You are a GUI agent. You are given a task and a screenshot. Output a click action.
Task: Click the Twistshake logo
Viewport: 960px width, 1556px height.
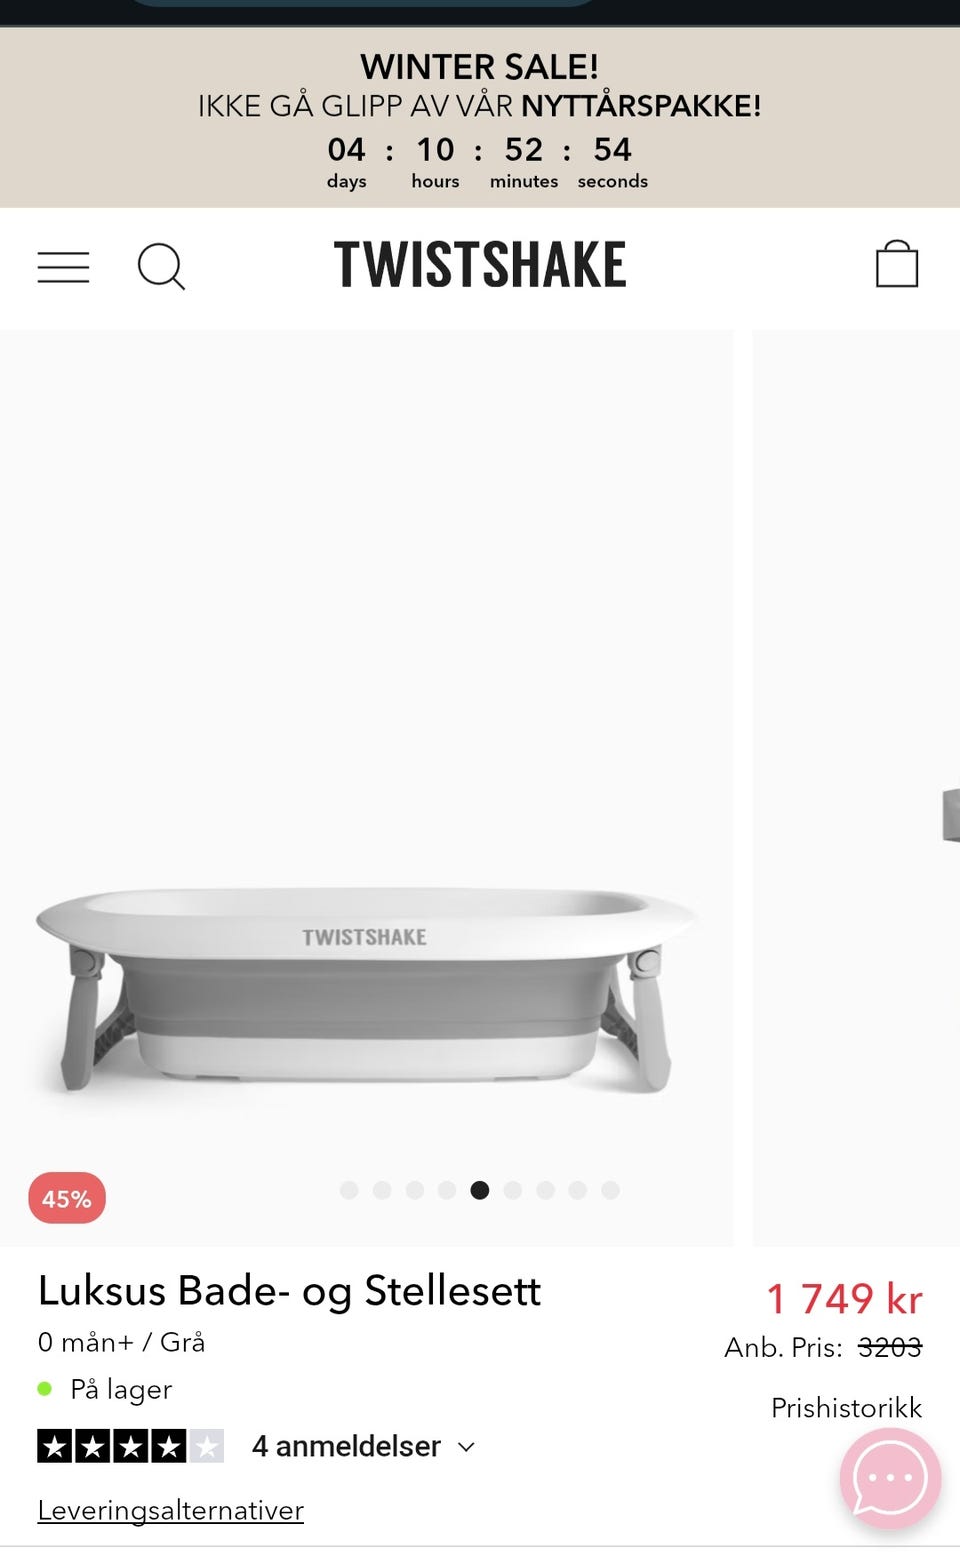pos(480,265)
